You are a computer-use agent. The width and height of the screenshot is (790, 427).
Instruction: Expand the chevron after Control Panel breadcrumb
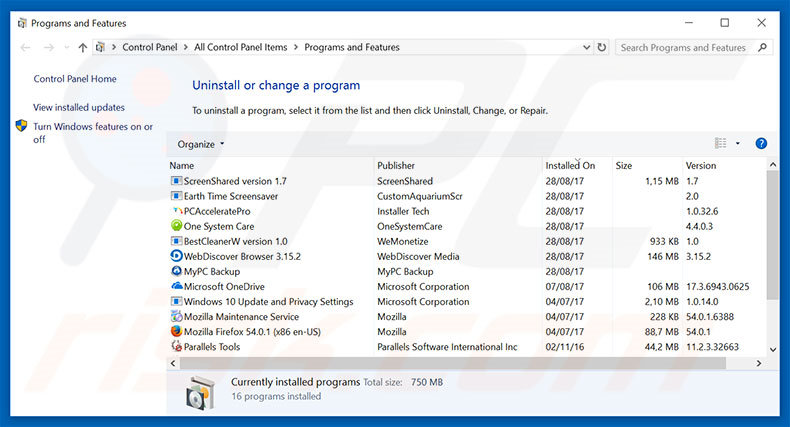point(185,47)
